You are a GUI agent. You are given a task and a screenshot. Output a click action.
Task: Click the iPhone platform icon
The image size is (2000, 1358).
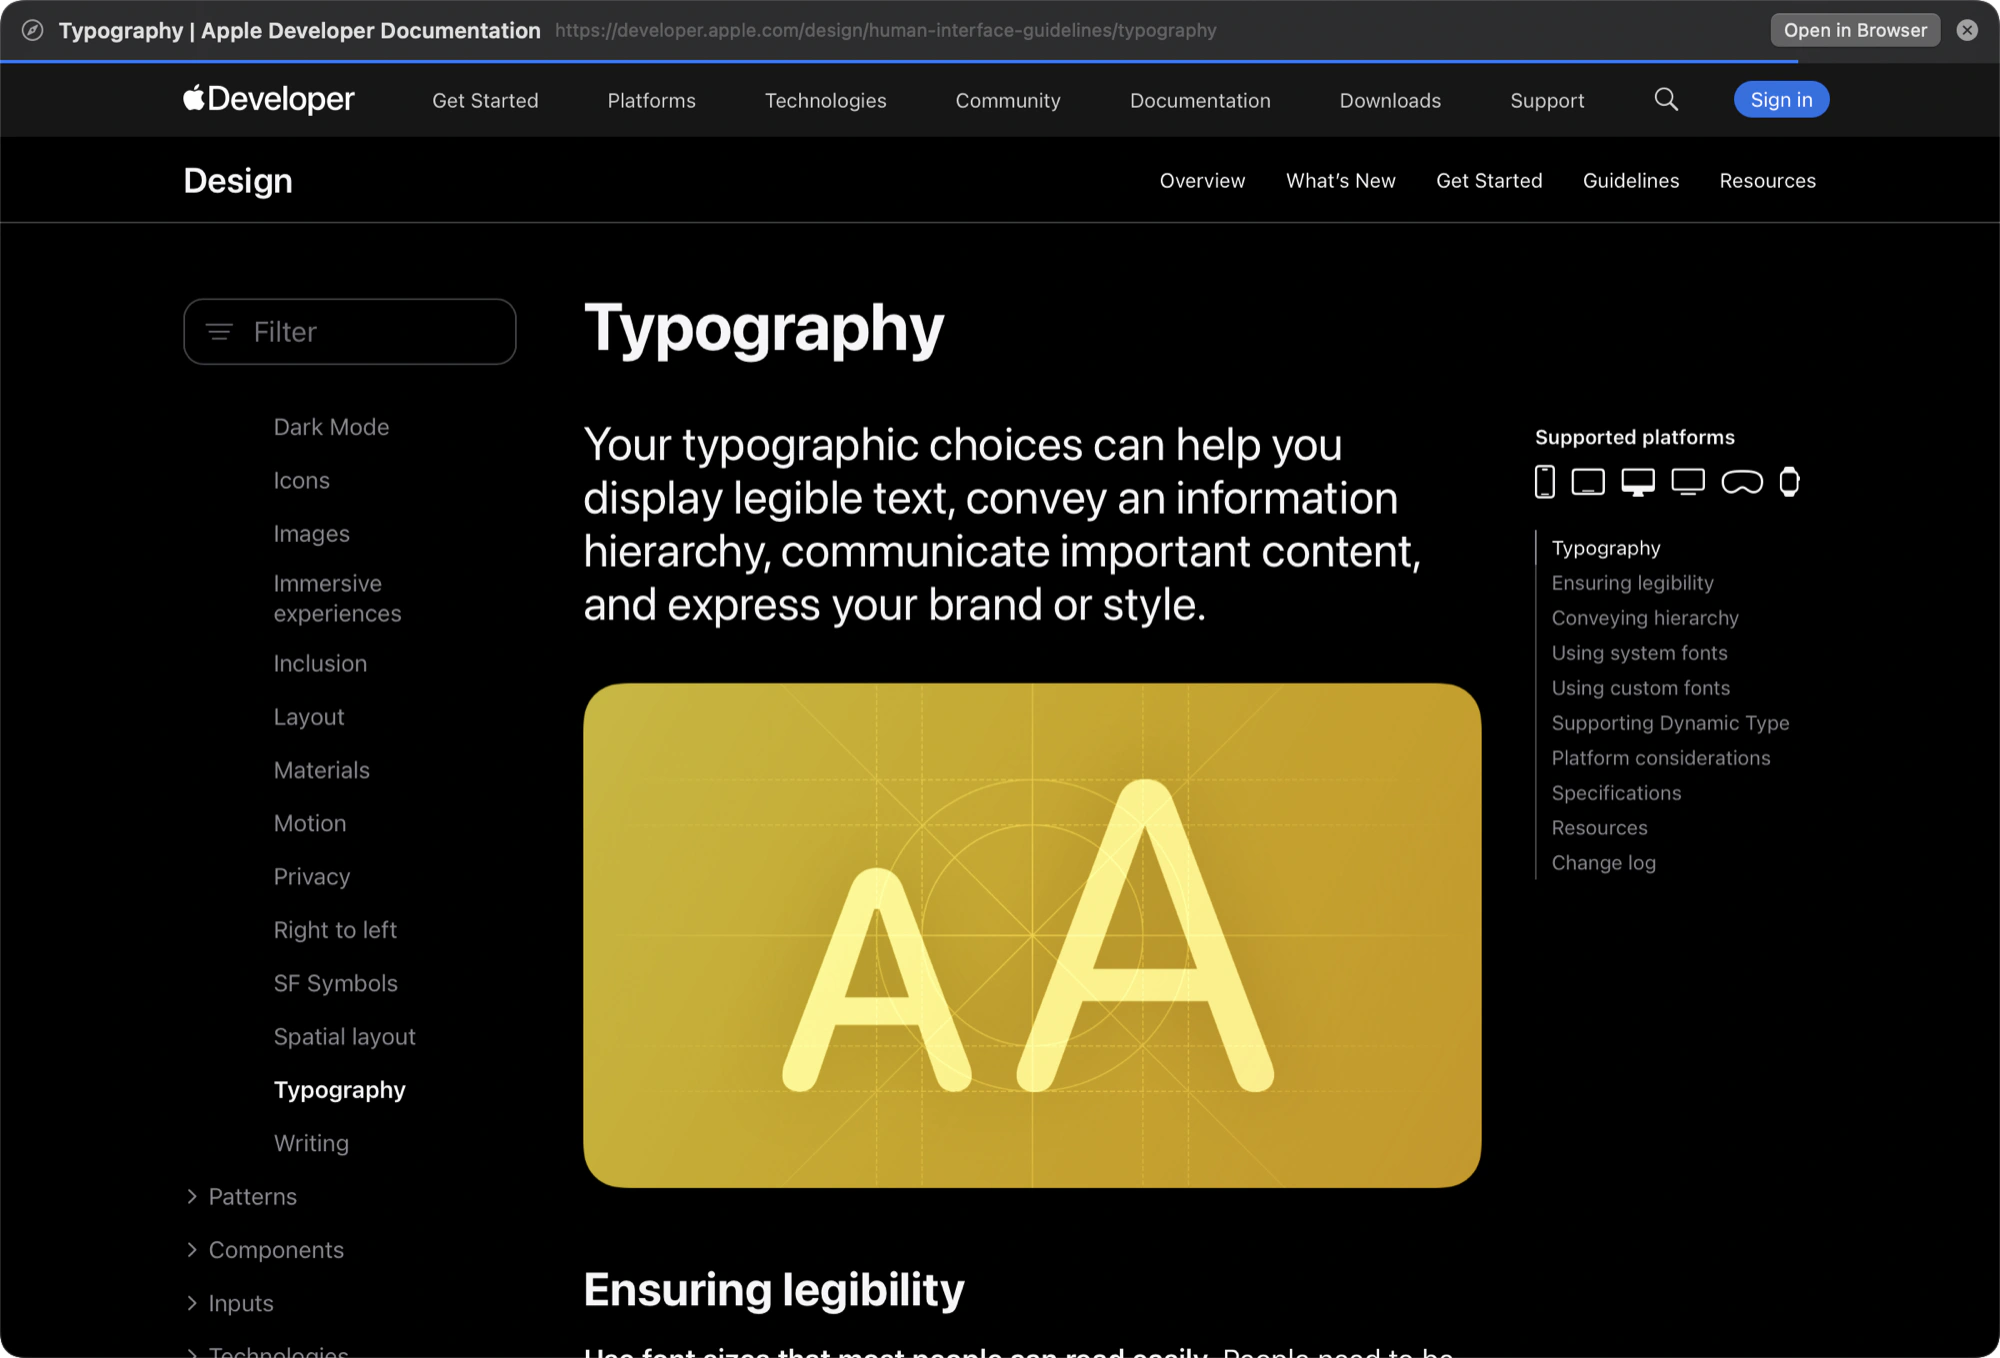1545,482
